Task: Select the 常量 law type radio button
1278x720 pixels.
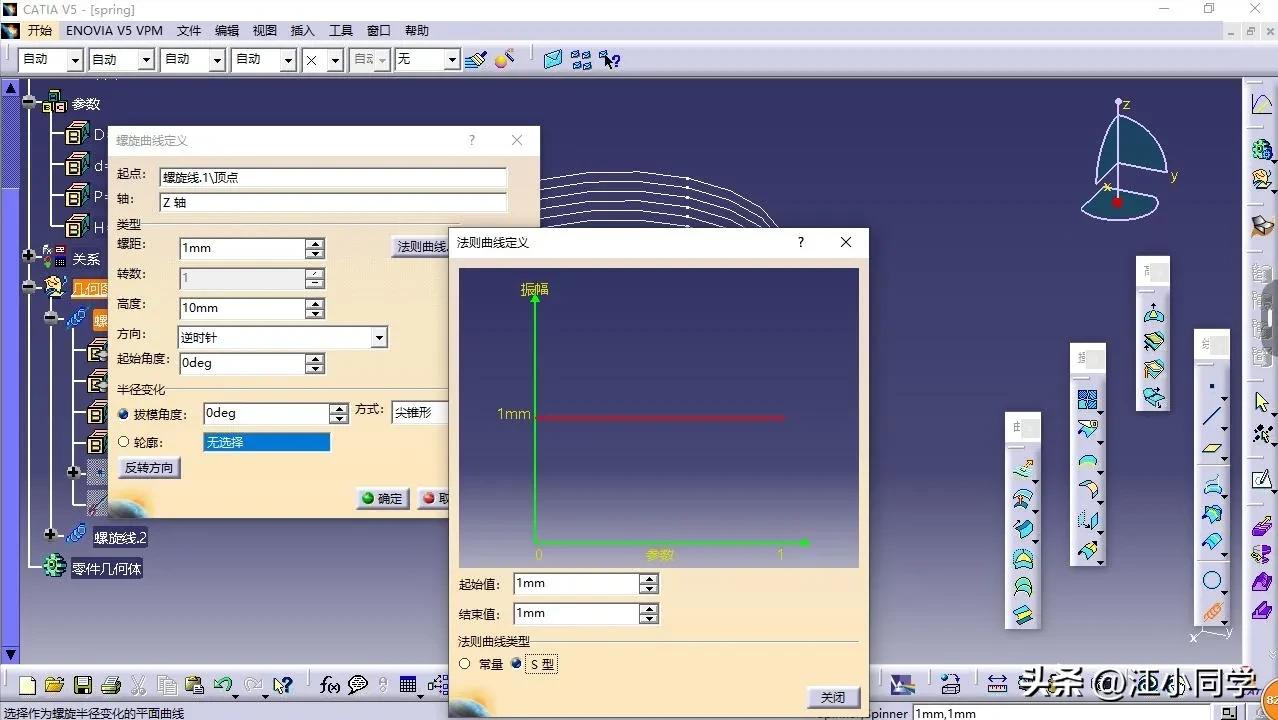Action: [464, 664]
